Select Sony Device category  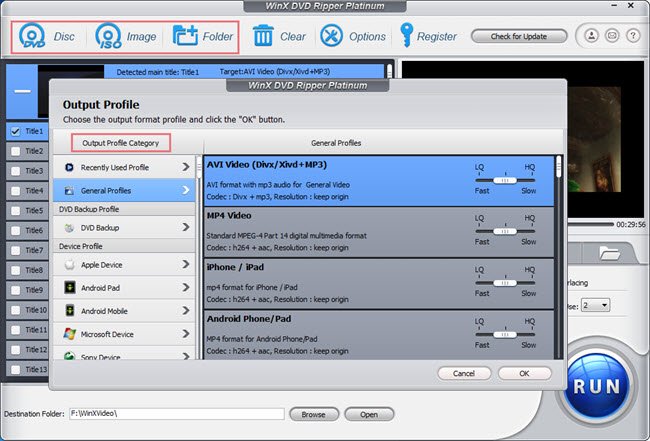[x=124, y=355]
